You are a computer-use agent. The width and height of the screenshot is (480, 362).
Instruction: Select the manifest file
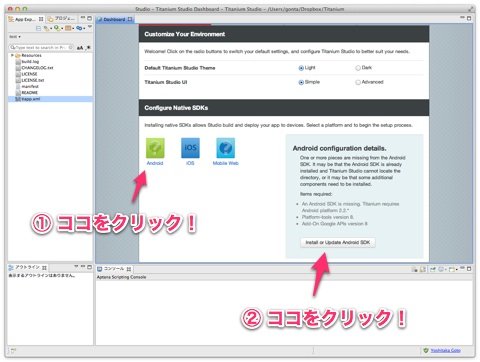point(30,87)
